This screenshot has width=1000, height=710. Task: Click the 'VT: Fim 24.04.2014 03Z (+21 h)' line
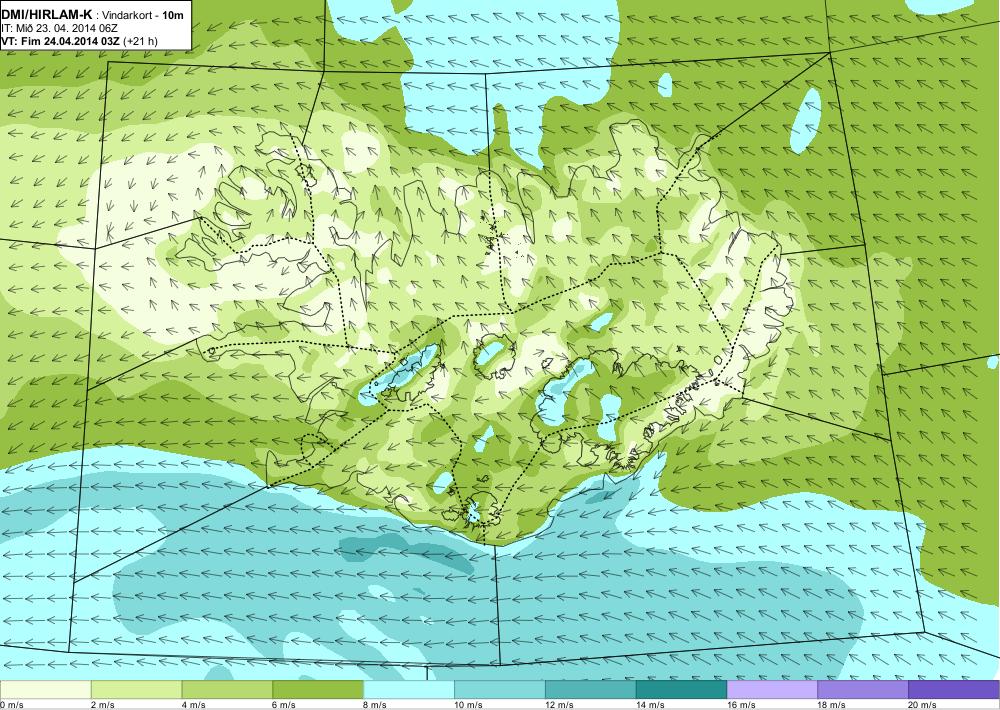coord(80,41)
